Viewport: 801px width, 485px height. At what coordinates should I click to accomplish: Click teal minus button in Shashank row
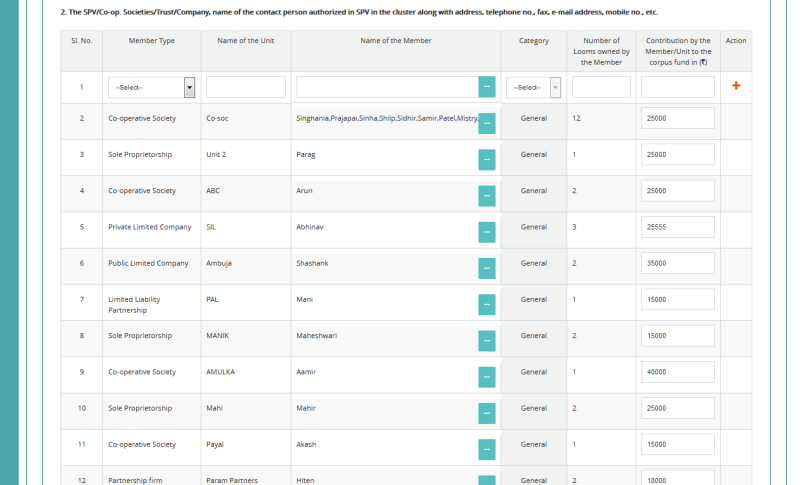pos(487,268)
